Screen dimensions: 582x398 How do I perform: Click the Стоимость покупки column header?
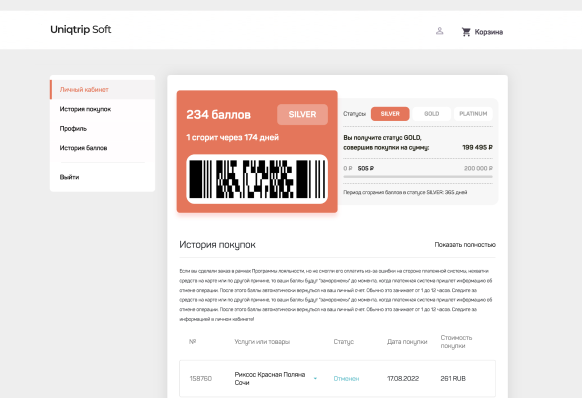click(x=456, y=342)
